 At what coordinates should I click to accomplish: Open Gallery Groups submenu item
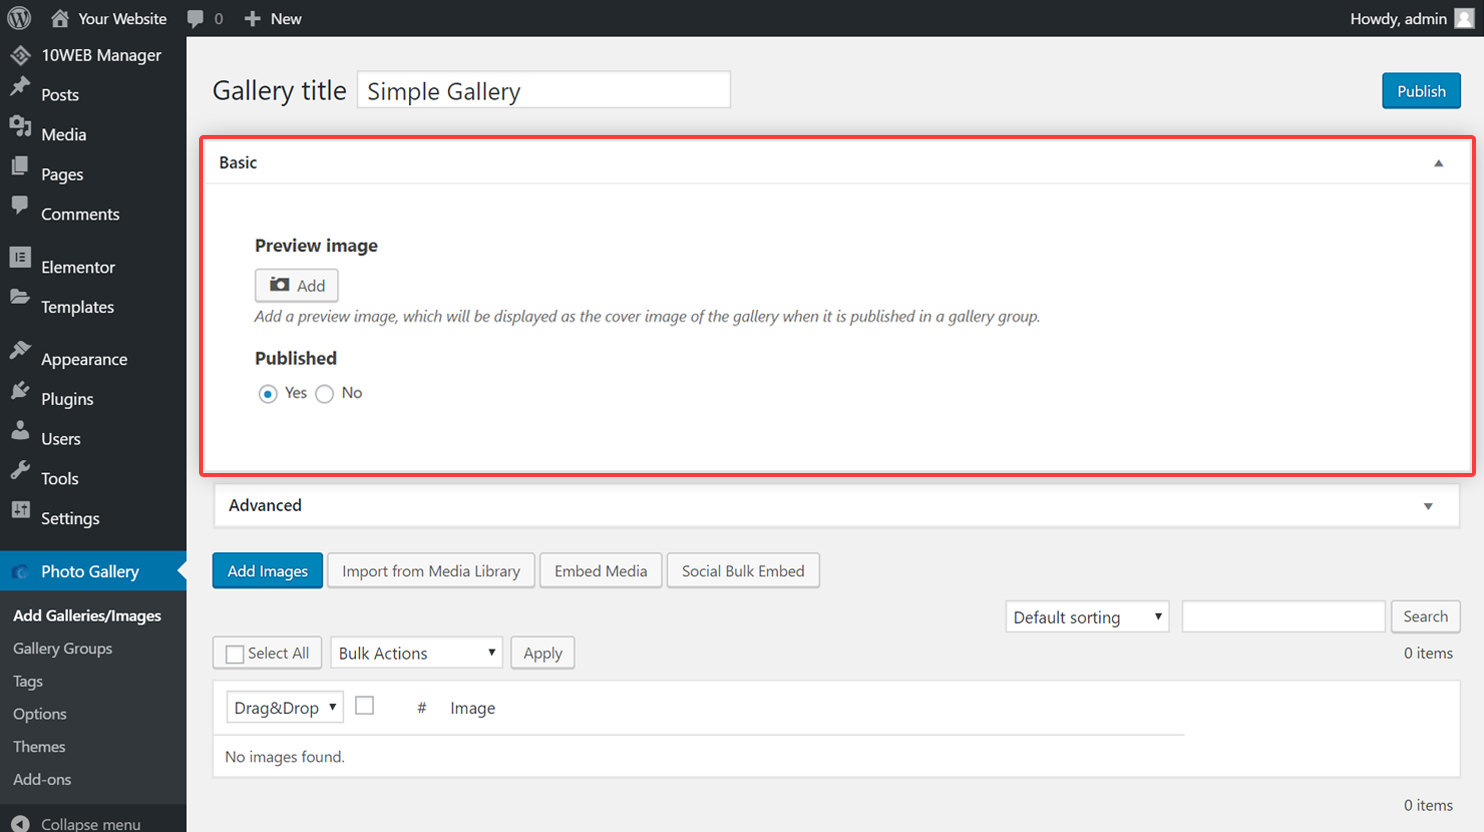pyautogui.click(x=62, y=648)
